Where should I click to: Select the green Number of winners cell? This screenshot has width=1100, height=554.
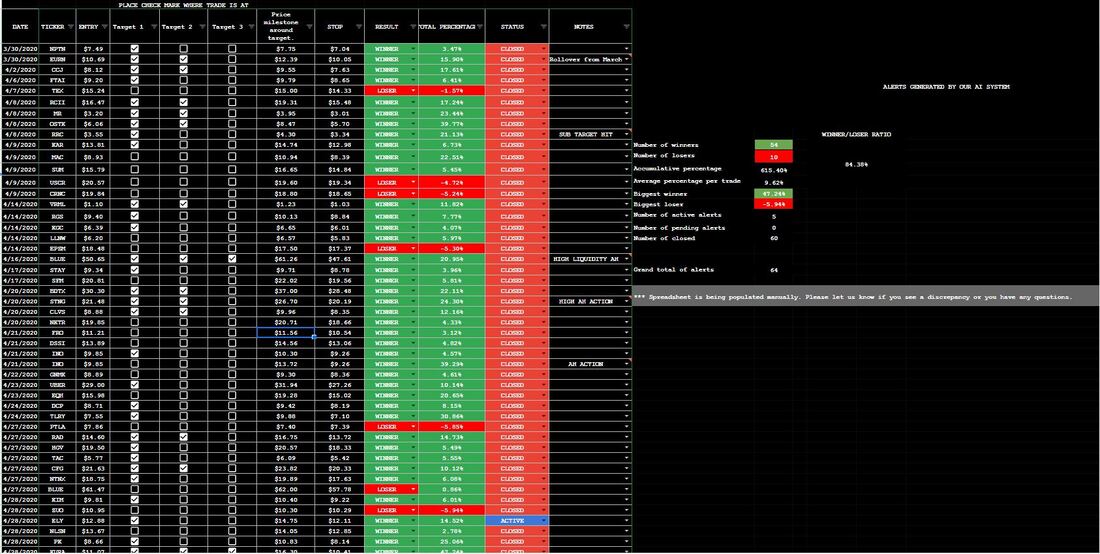773,145
